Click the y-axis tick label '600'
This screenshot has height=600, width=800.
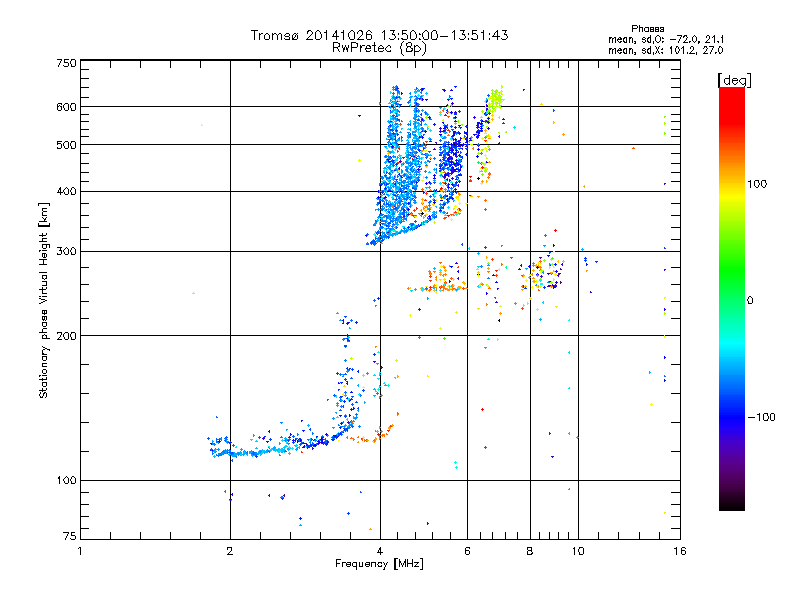point(66,107)
